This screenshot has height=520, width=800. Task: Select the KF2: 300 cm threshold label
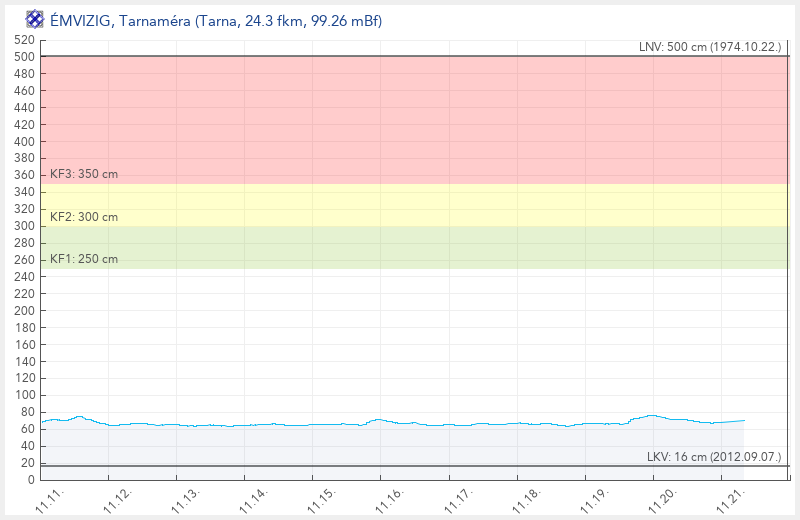click(84, 217)
